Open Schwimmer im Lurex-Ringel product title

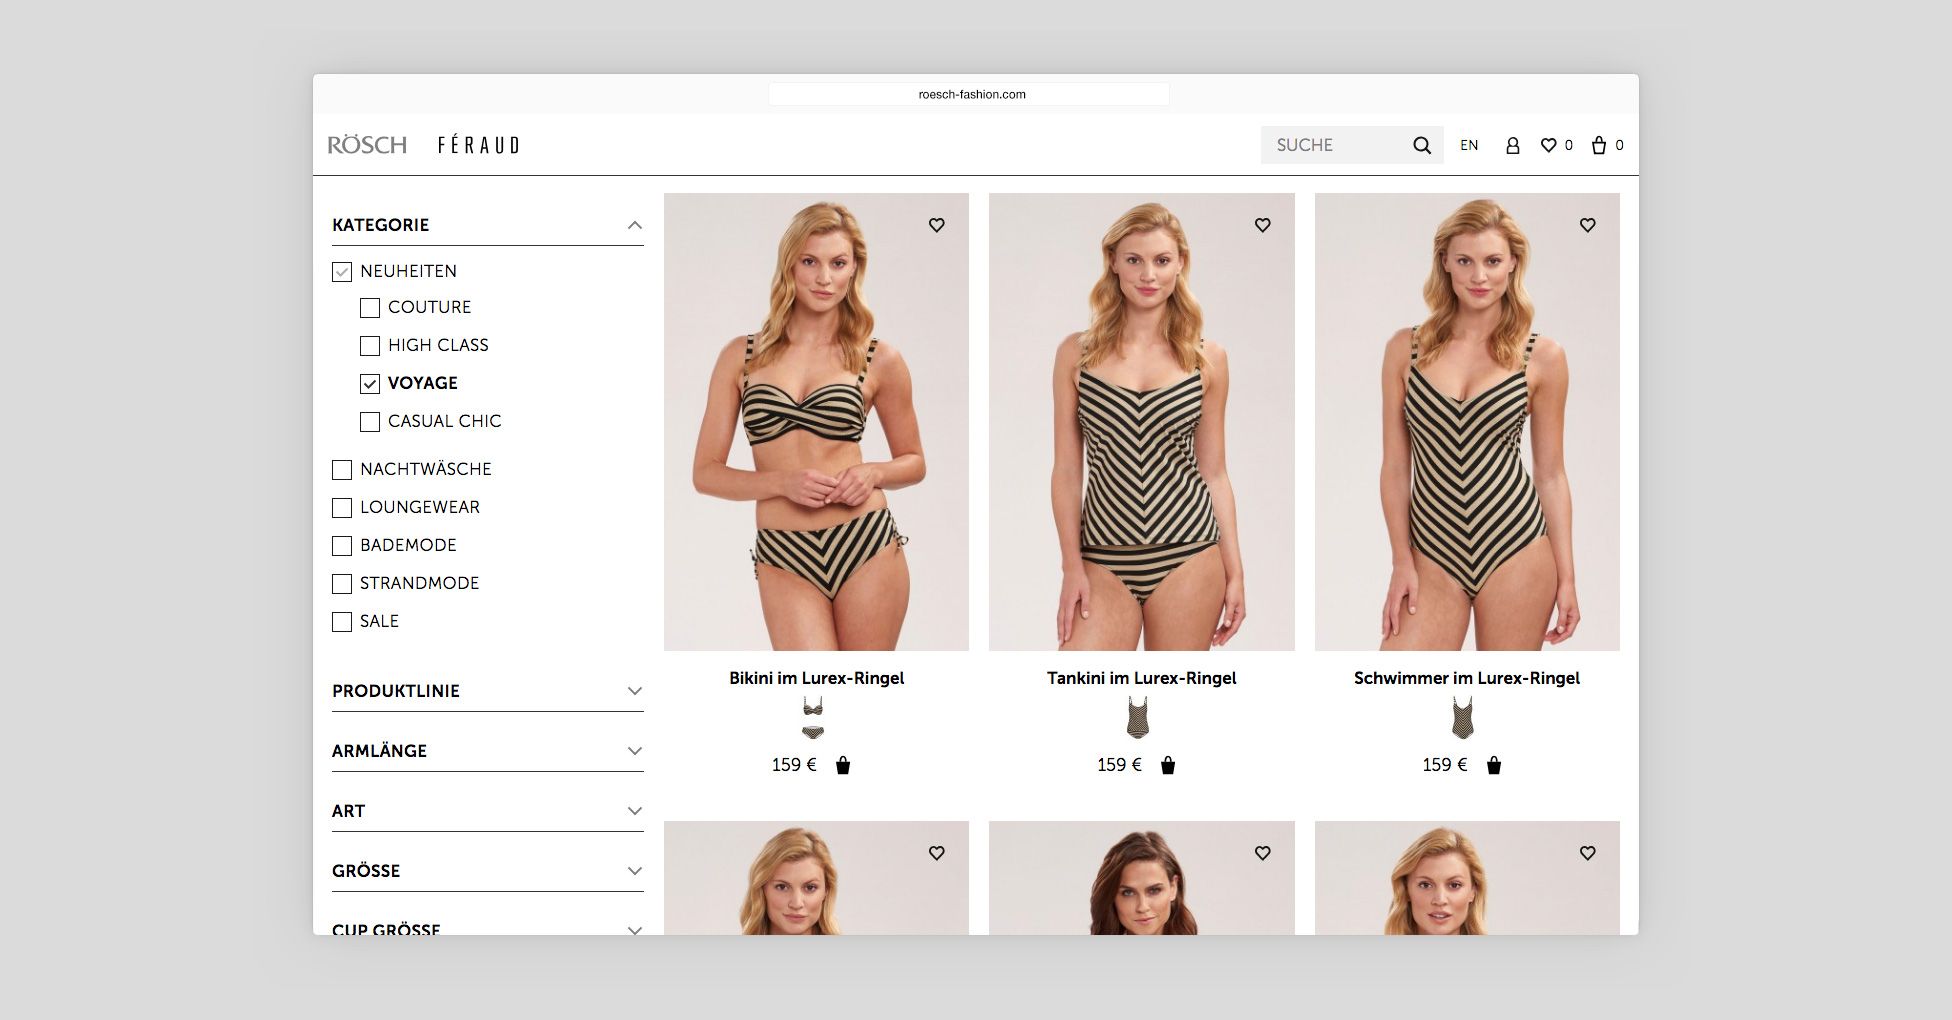(1467, 678)
